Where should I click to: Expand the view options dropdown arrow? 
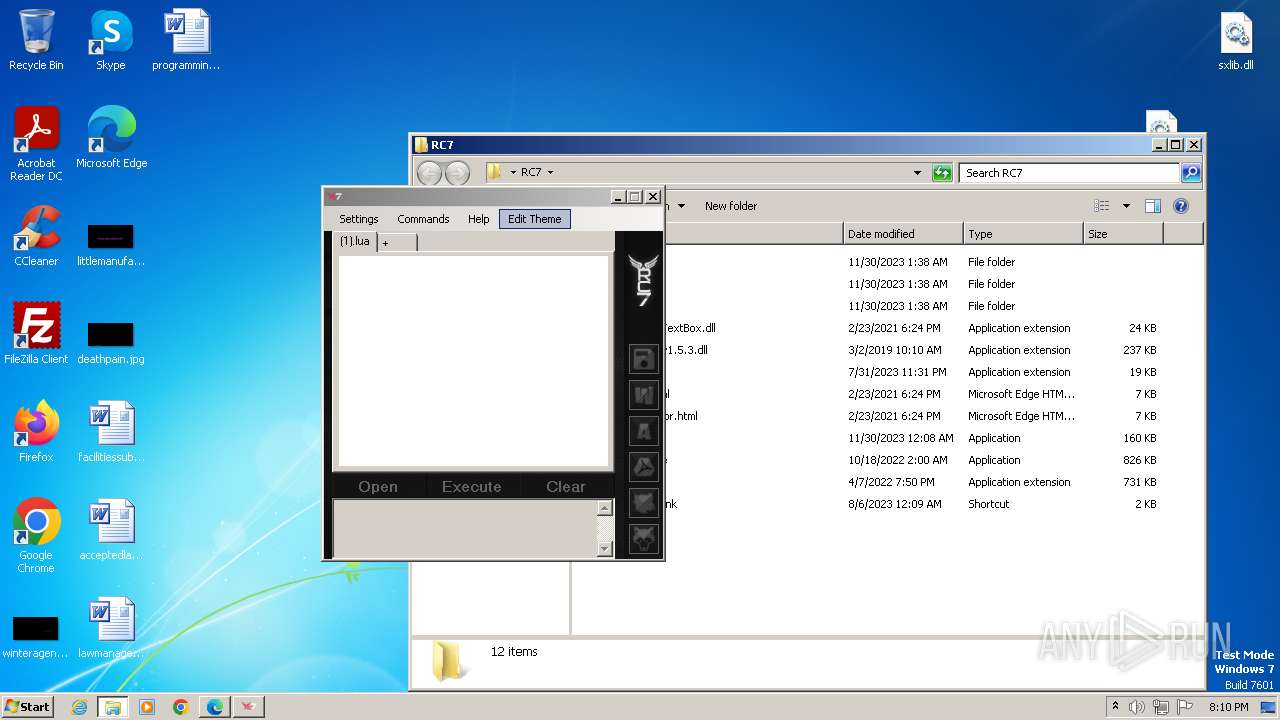[x=1126, y=206]
